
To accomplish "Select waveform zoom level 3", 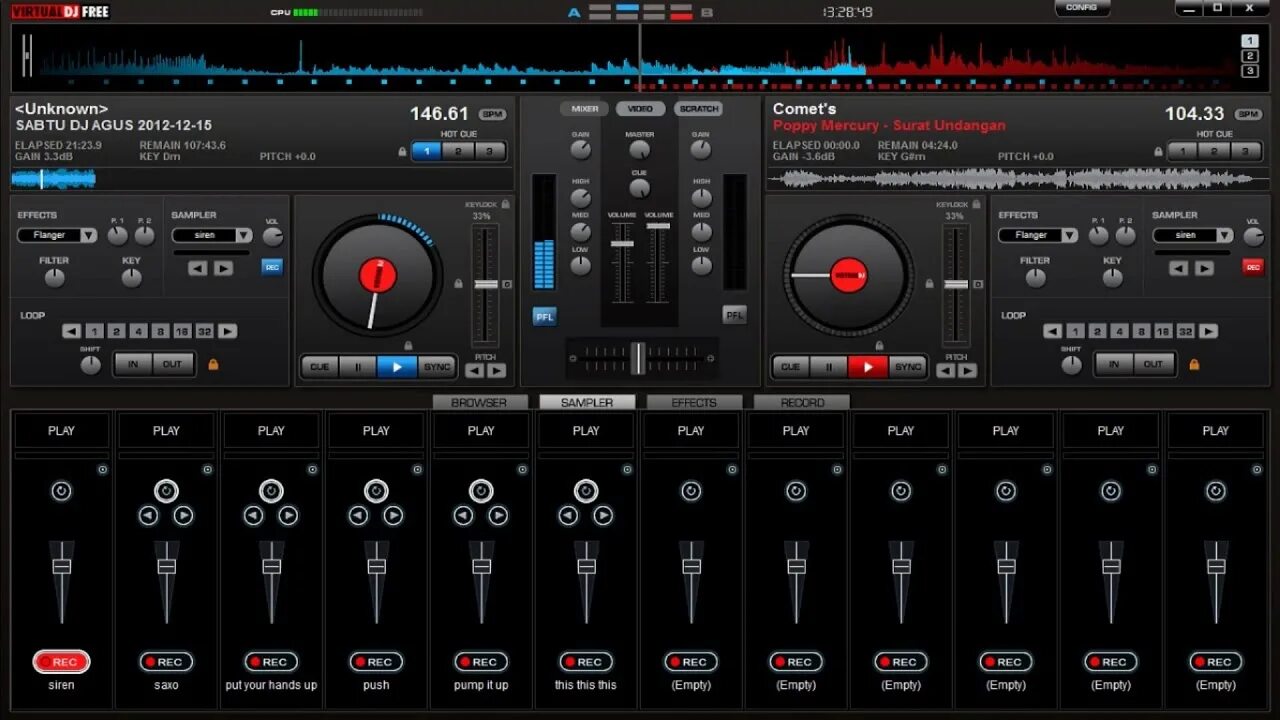I will click(1250, 71).
